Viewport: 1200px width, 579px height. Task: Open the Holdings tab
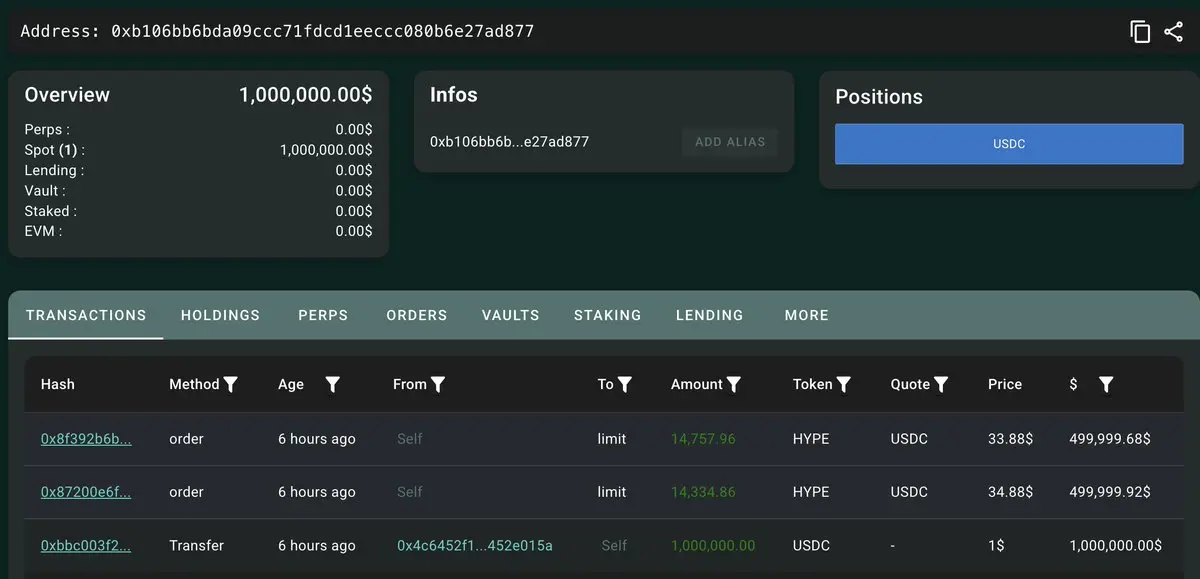[x=220, y=315]
